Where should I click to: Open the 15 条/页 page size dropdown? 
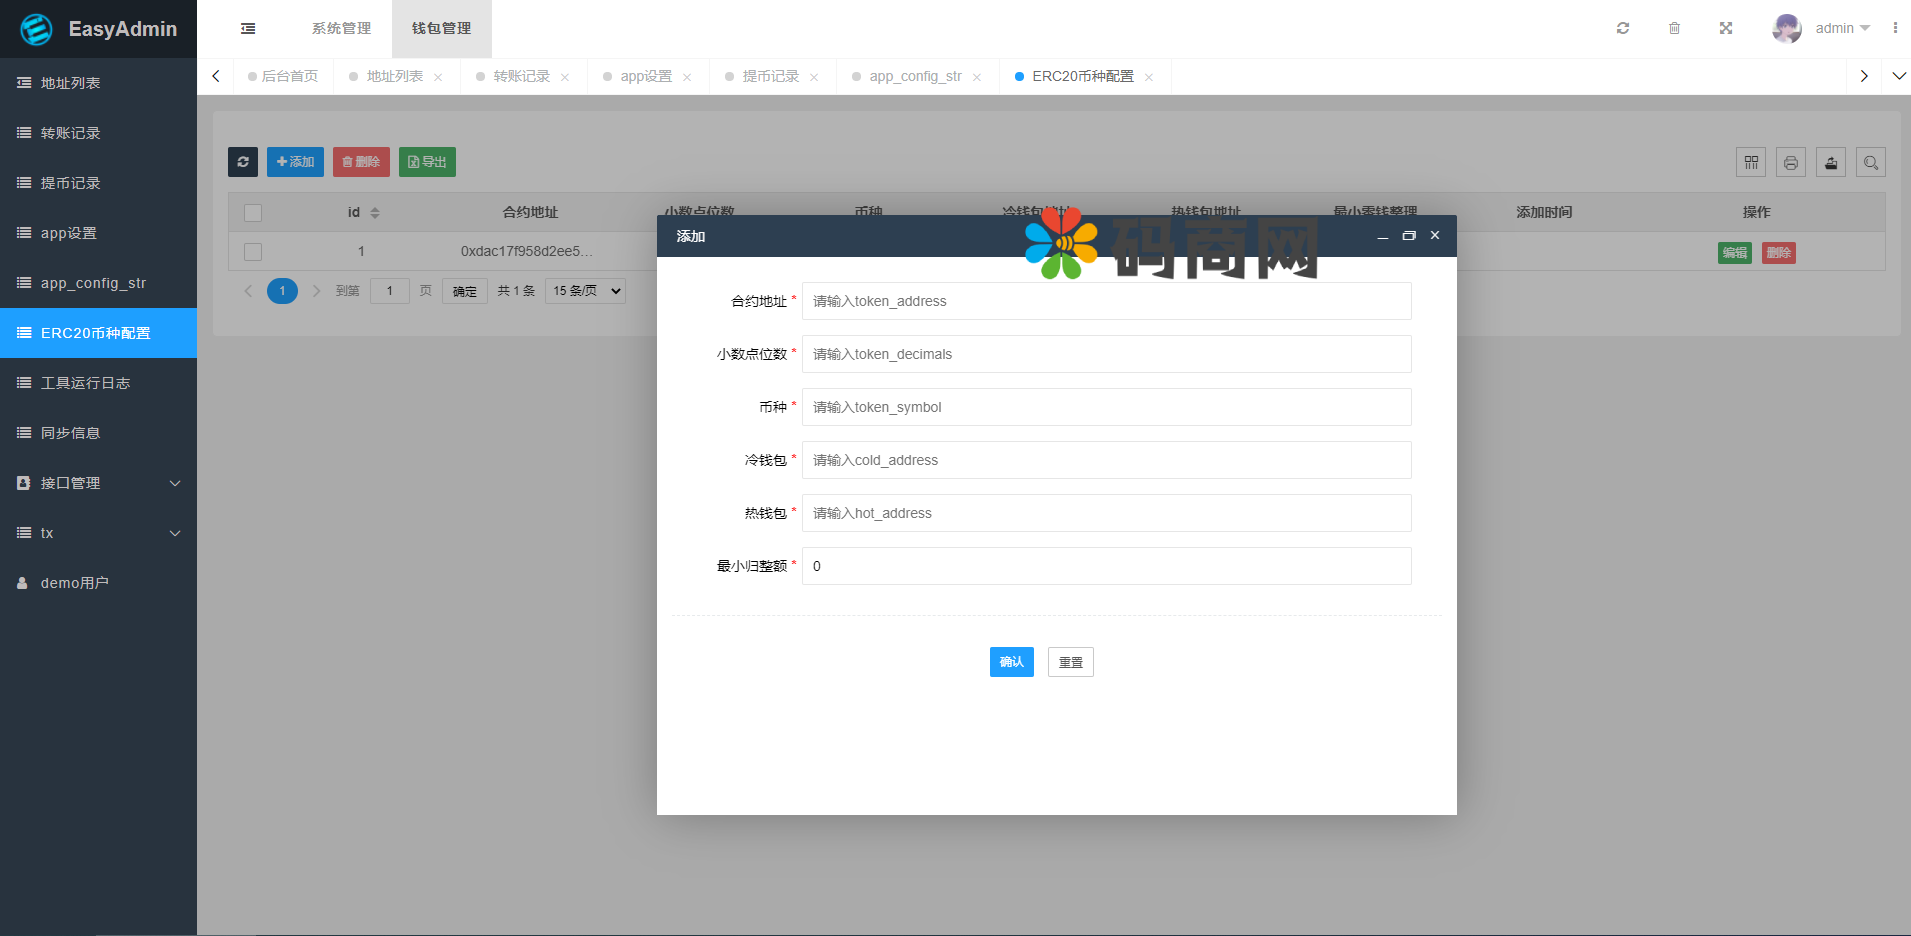click(586, 291)
